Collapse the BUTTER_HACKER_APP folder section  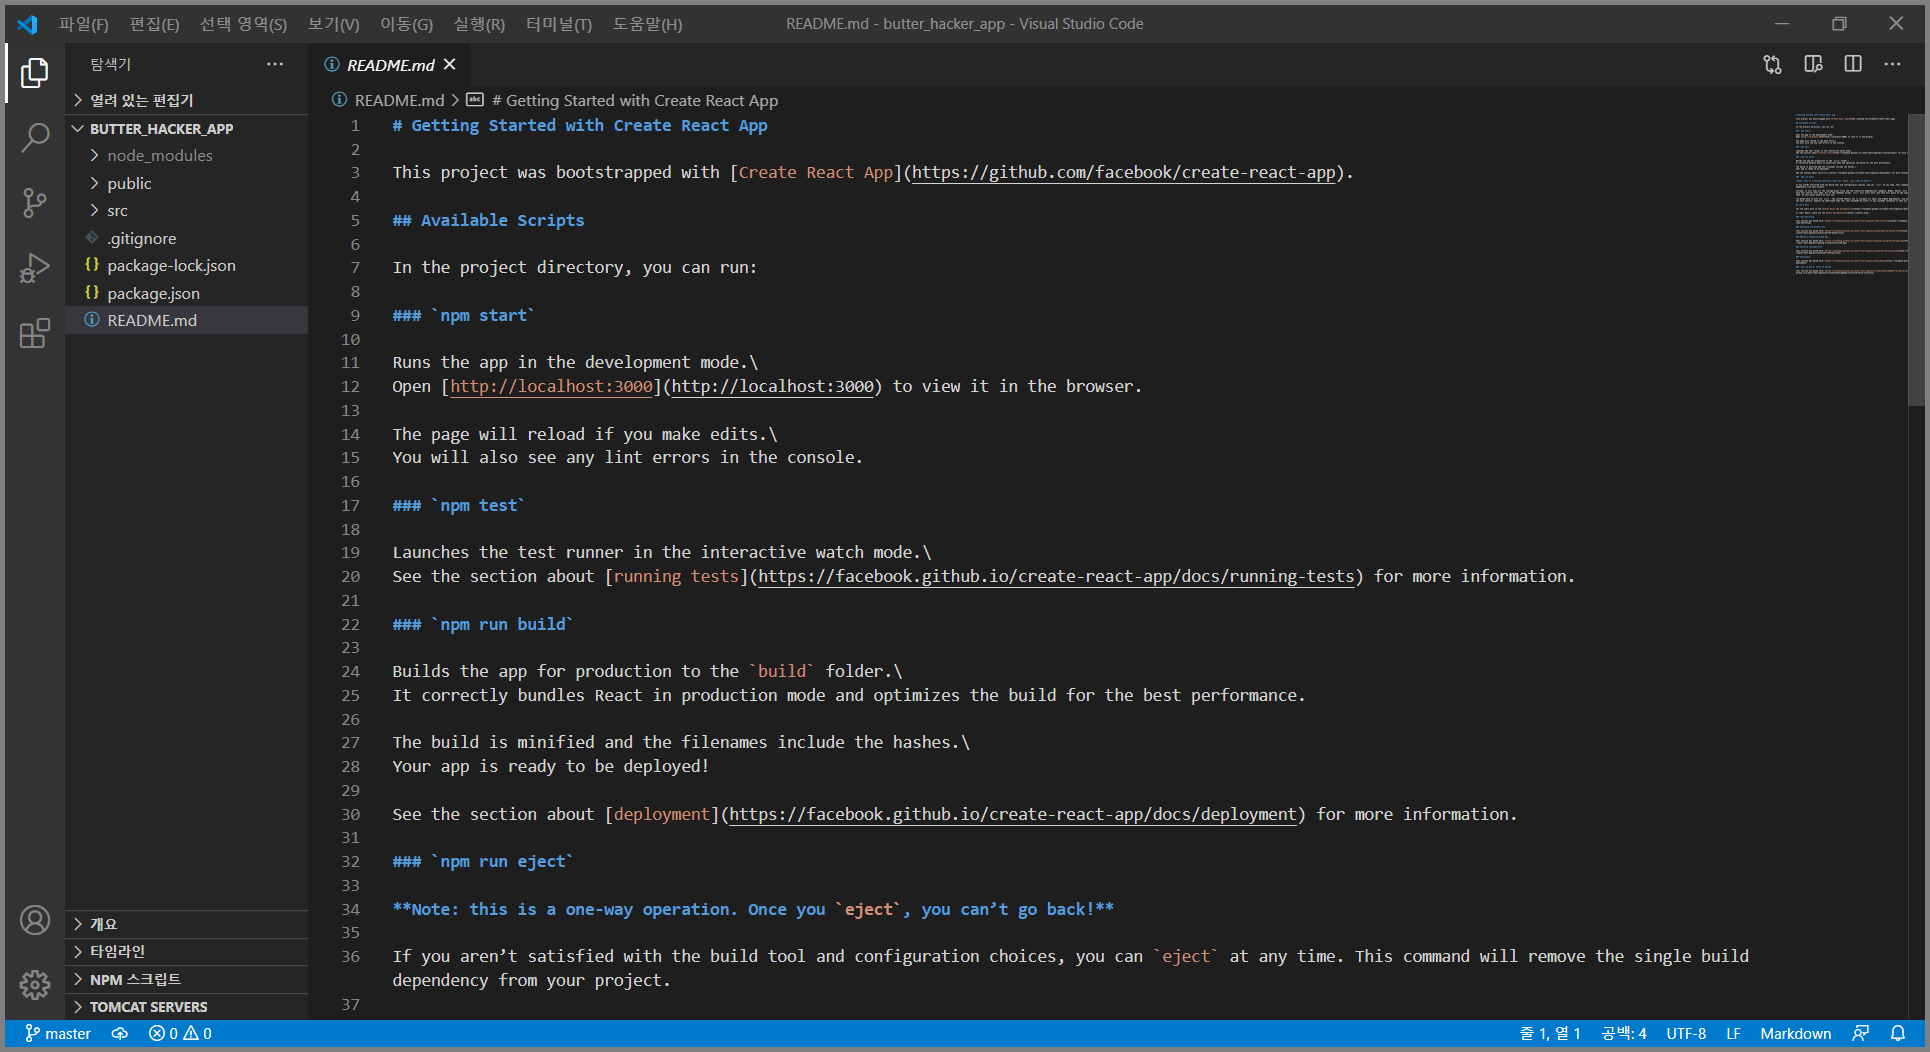point(187,129)
